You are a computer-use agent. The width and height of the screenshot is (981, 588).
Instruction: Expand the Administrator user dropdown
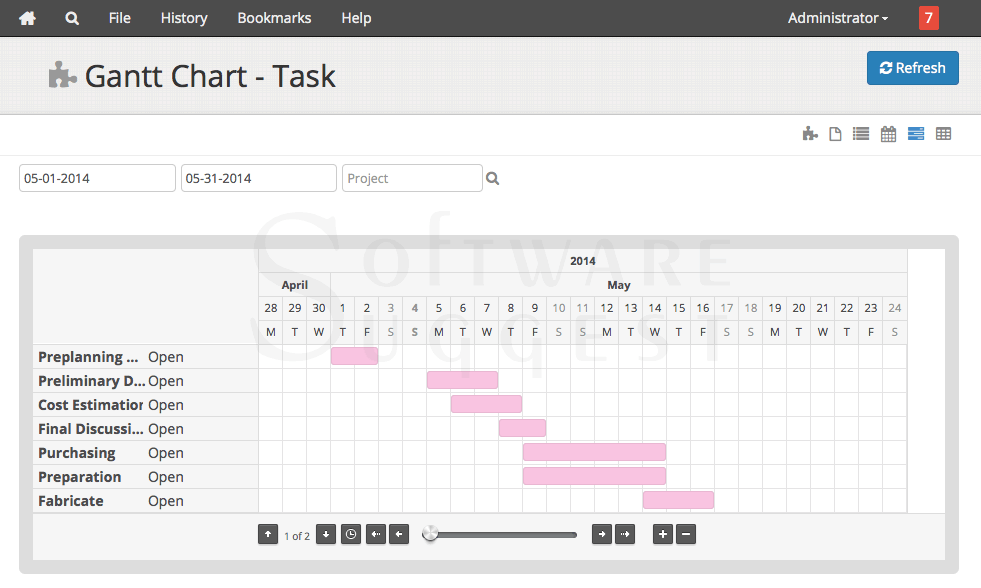point(837,18)
